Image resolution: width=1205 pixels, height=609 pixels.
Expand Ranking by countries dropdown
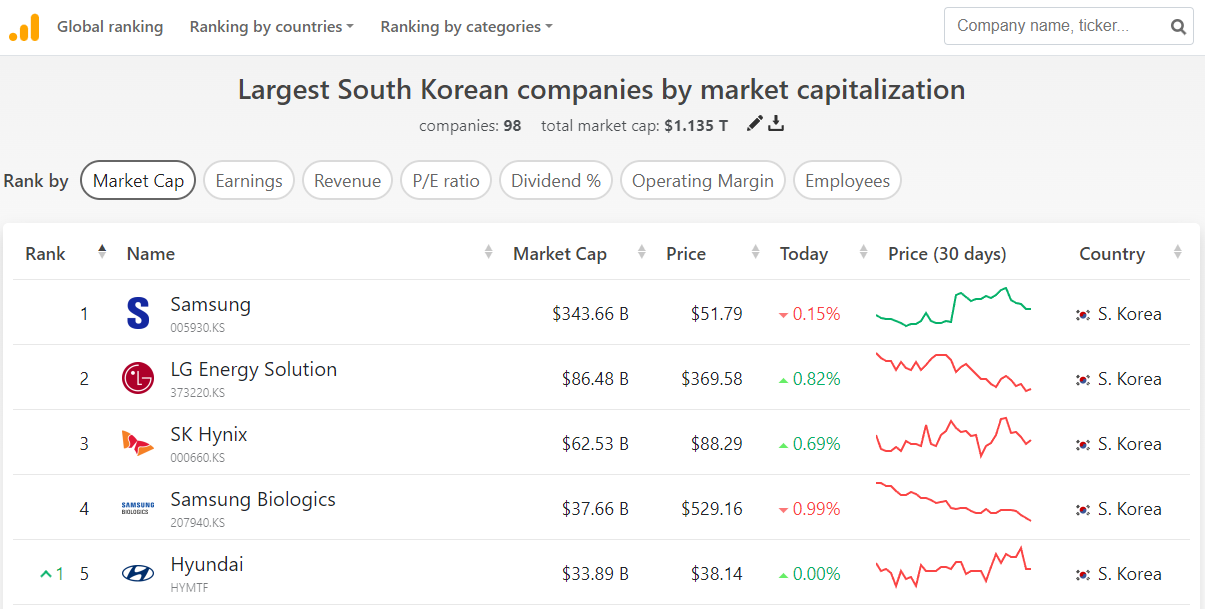[x=271, y=27]
